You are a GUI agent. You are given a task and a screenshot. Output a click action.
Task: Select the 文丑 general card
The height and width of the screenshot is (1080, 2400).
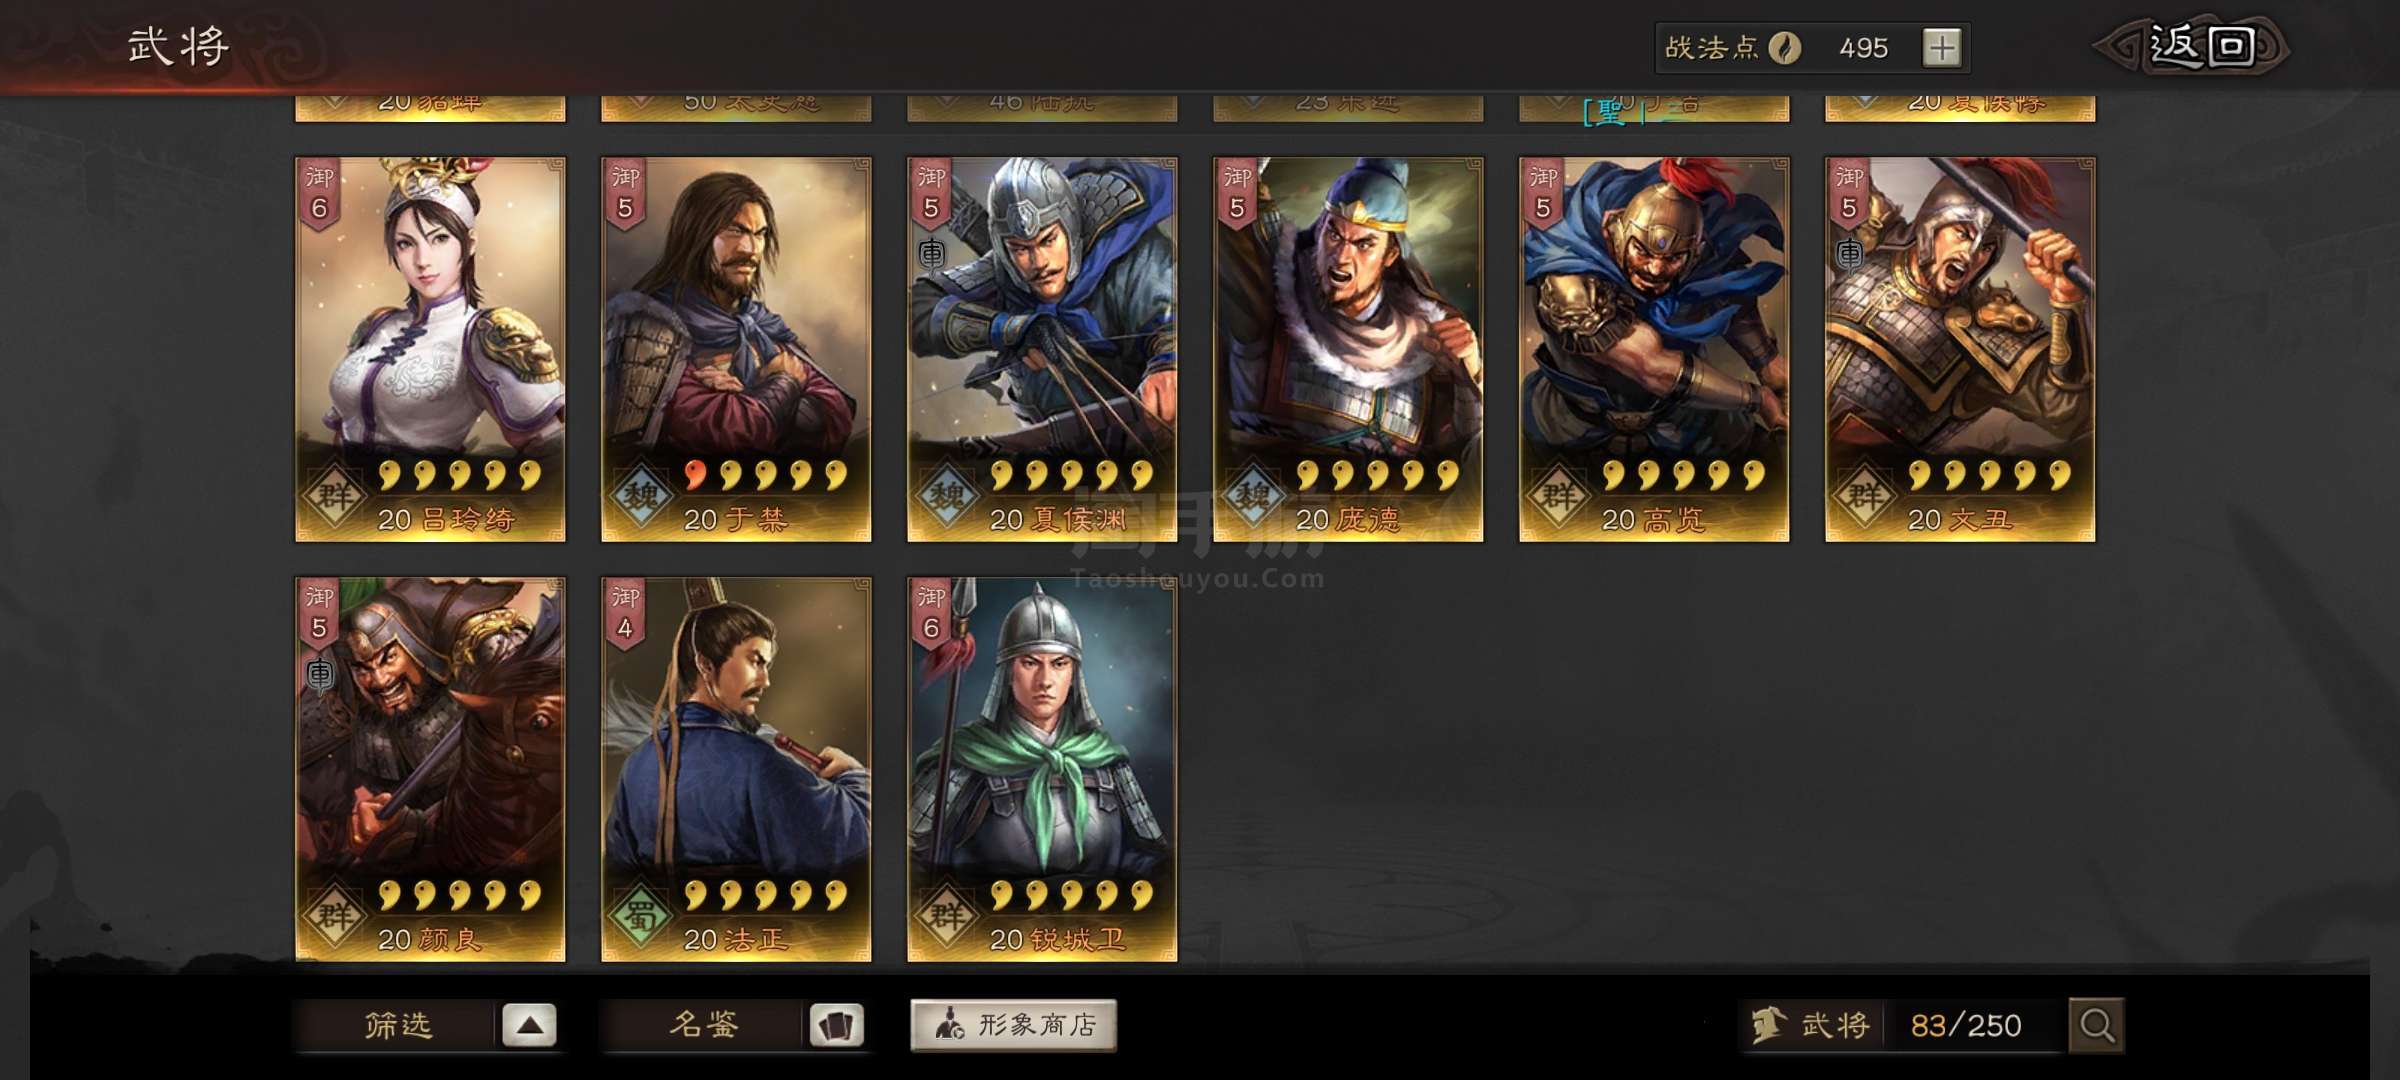[1960, 349]
